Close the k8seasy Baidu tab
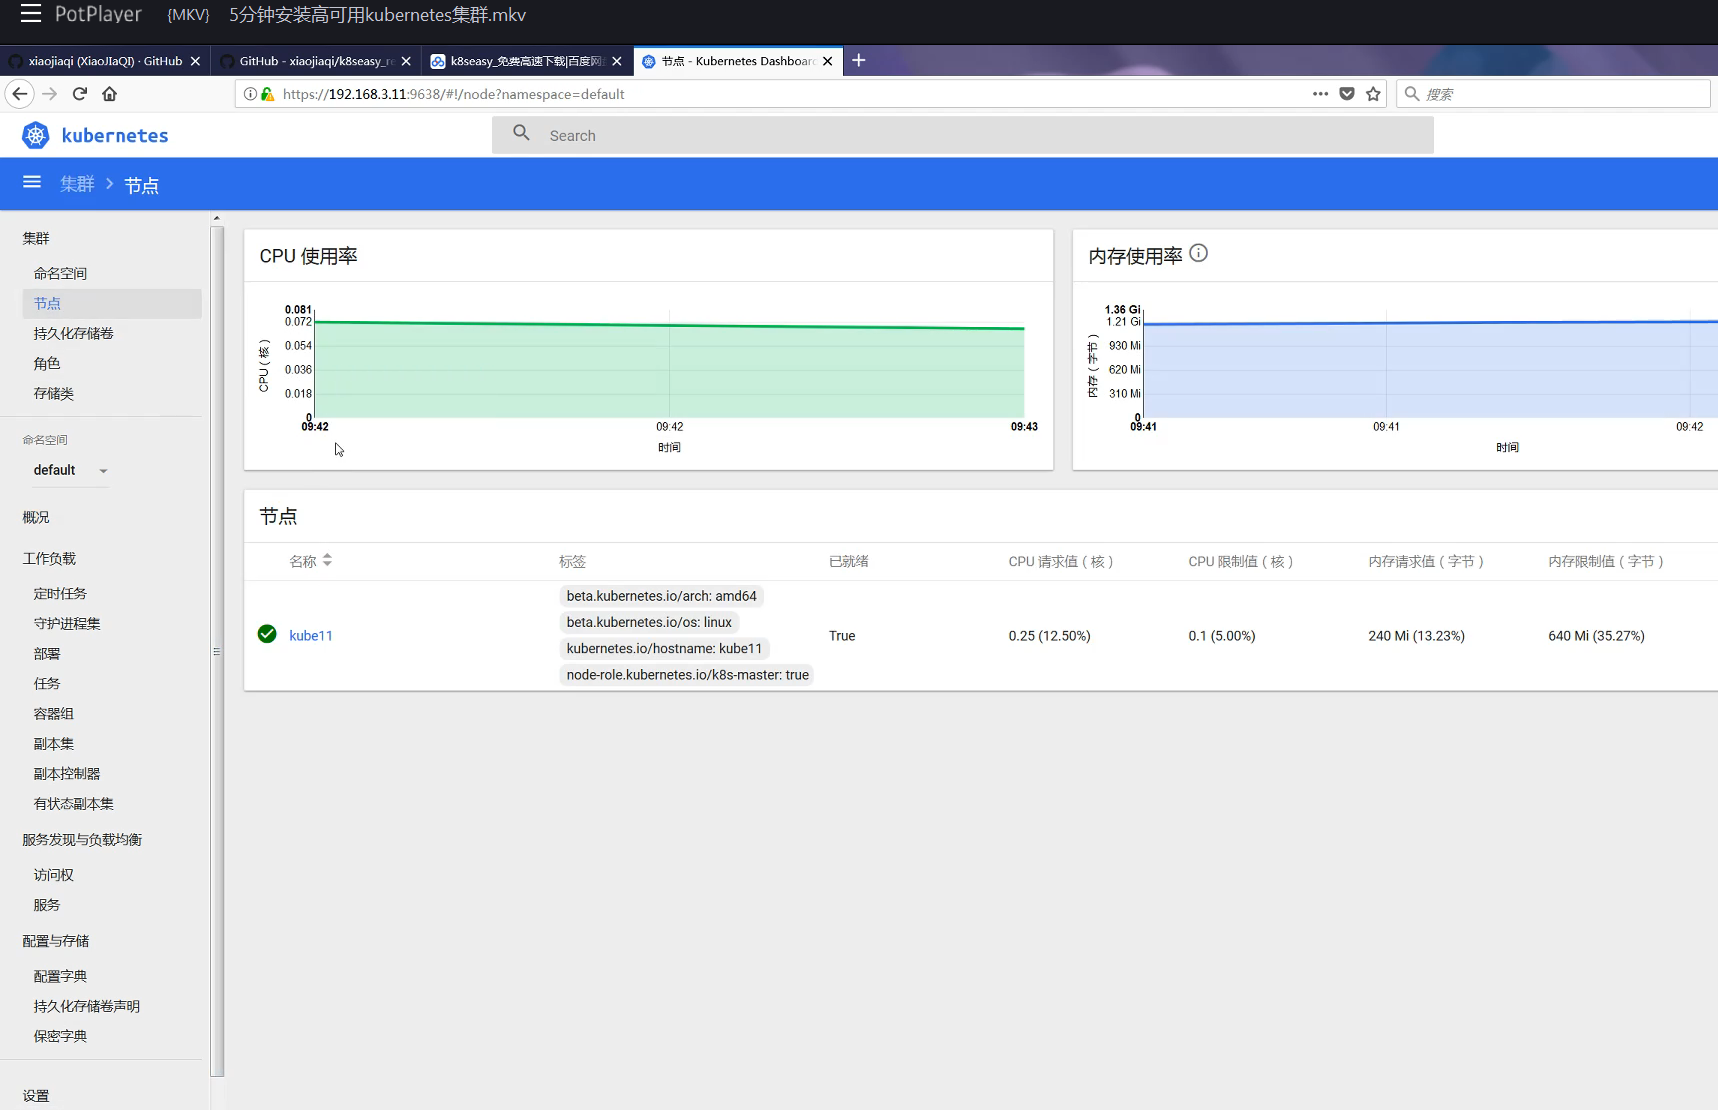 point(617,61)
